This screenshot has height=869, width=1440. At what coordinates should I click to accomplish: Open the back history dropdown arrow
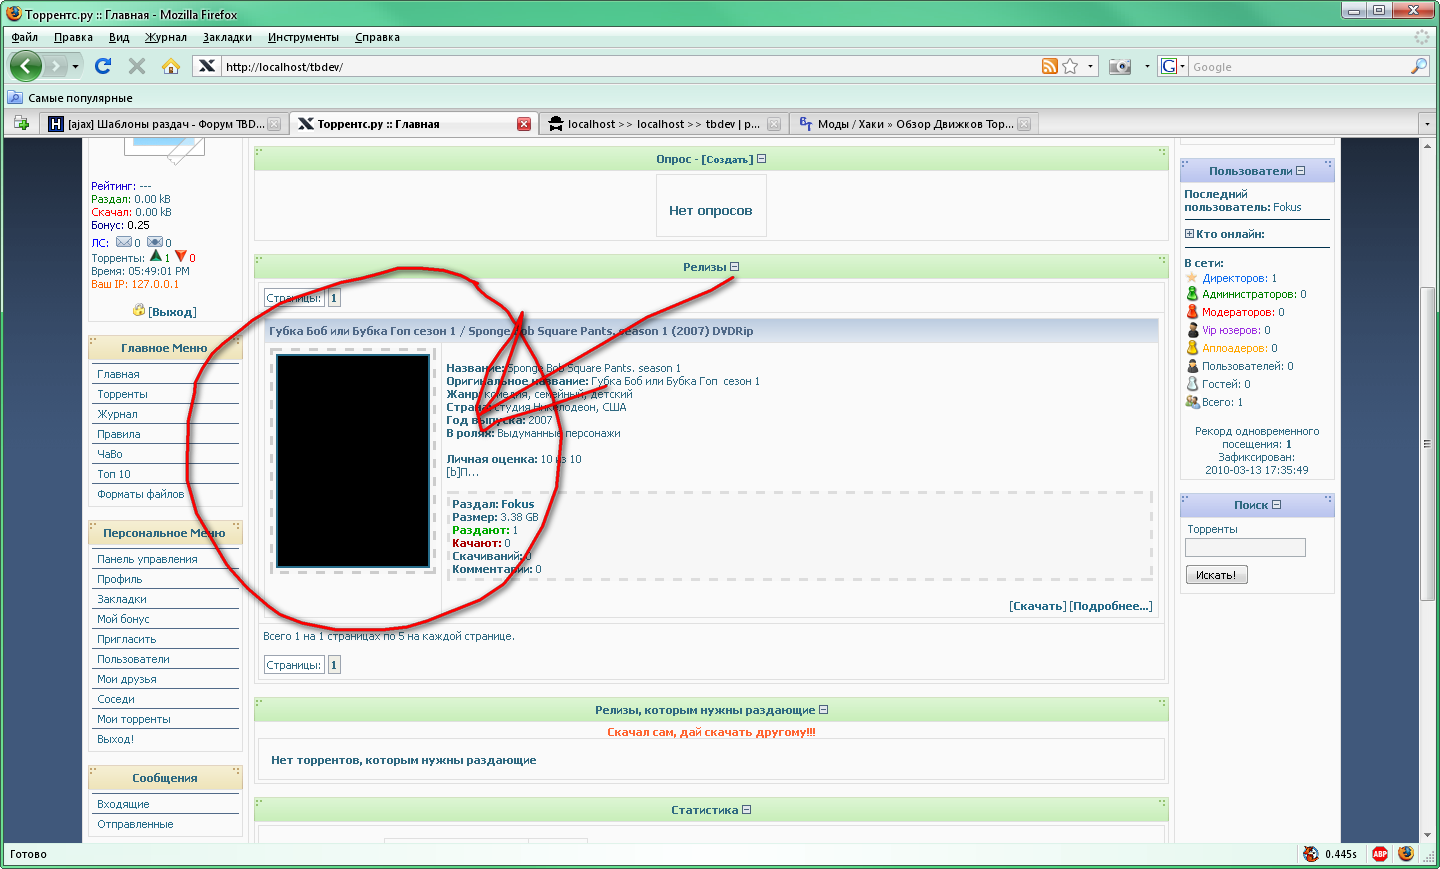(x=75, y=66)
